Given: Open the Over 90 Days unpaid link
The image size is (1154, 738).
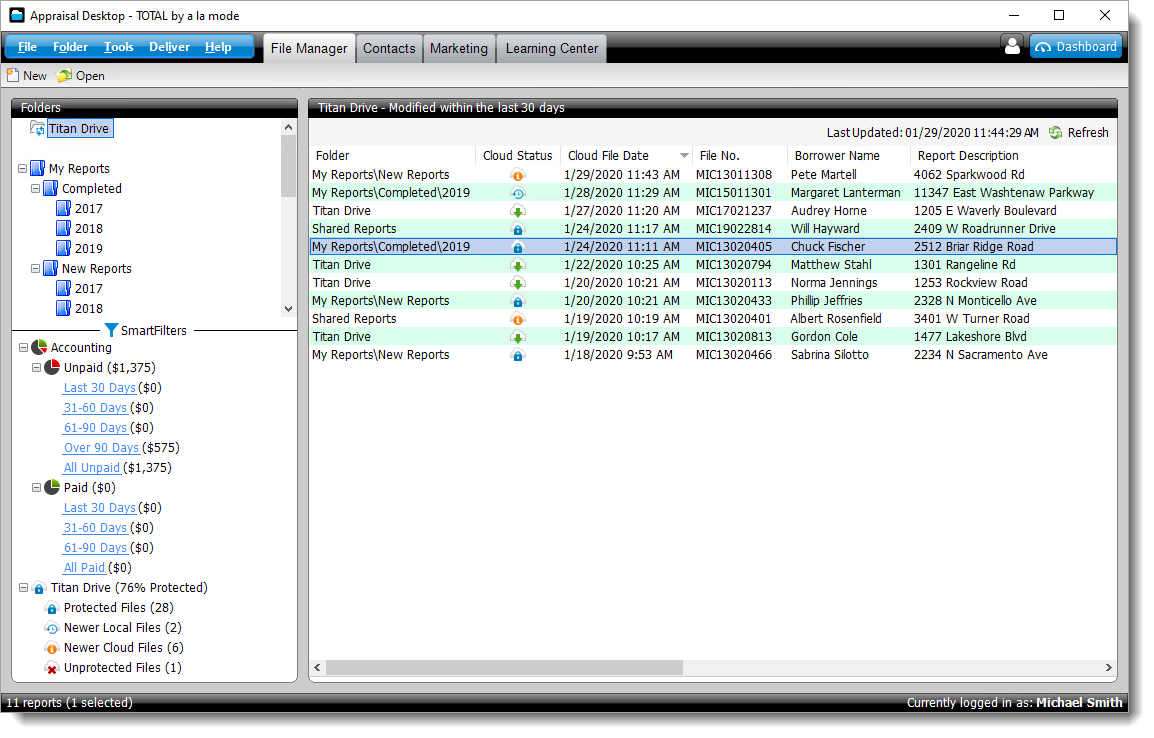Looking at the screenshot, I should click(x=101, y=448).
